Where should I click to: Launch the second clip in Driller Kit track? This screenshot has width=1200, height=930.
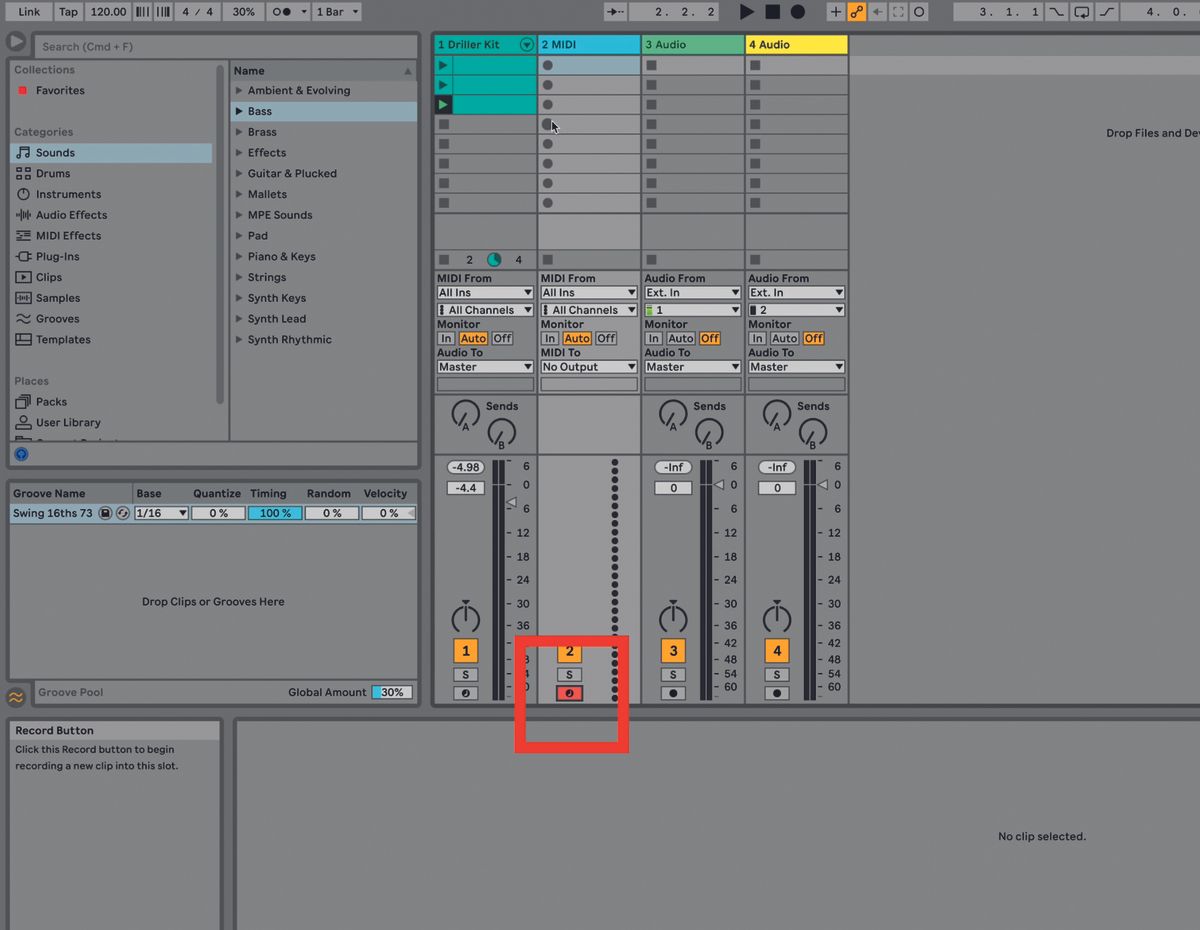[x=443, y=85]
